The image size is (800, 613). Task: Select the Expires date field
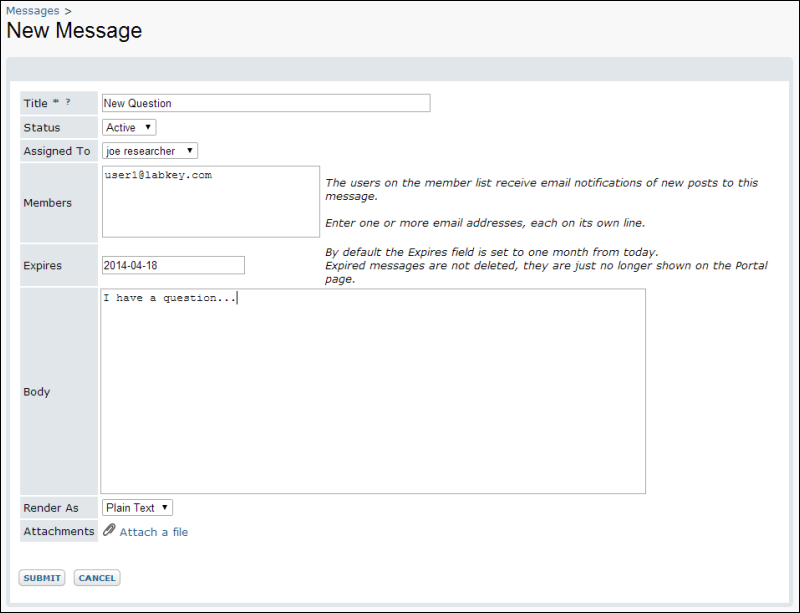(x=173, y=265)
